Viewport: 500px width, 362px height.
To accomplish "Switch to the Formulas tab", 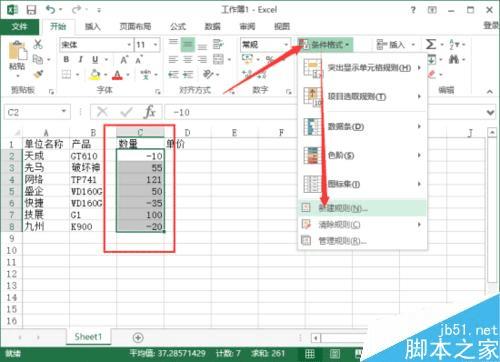I will tap(178, 27).
